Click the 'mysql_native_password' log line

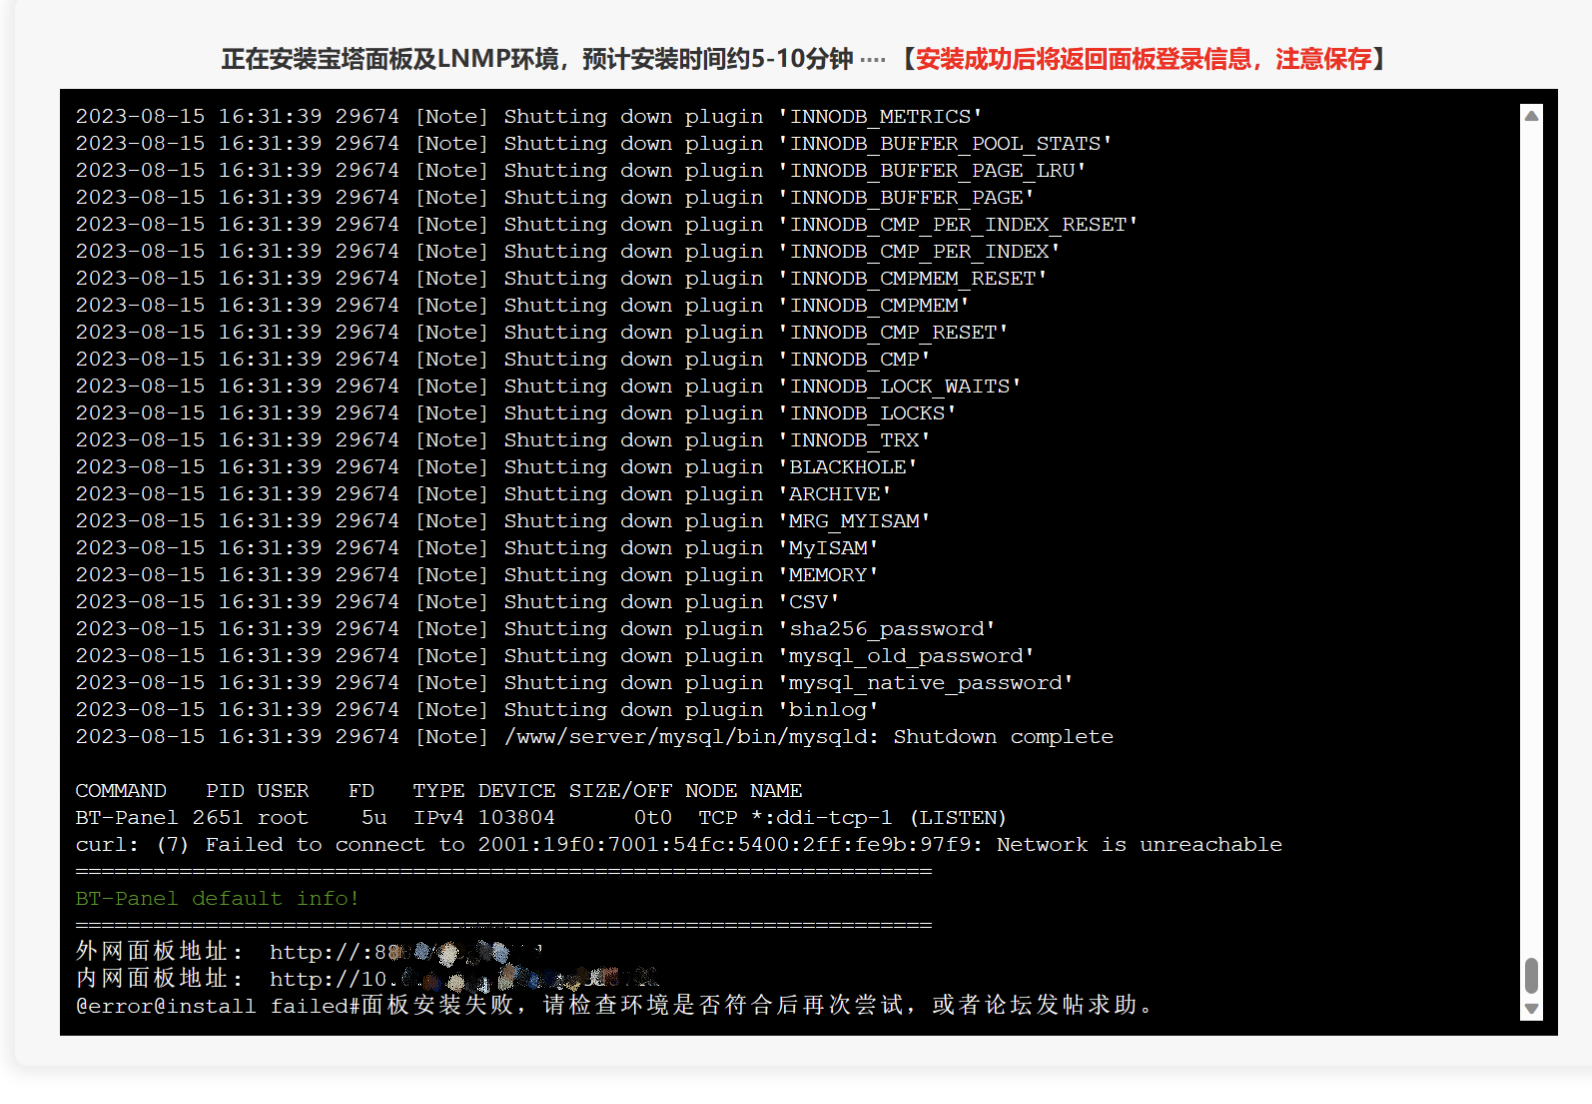tap(574, 682)
